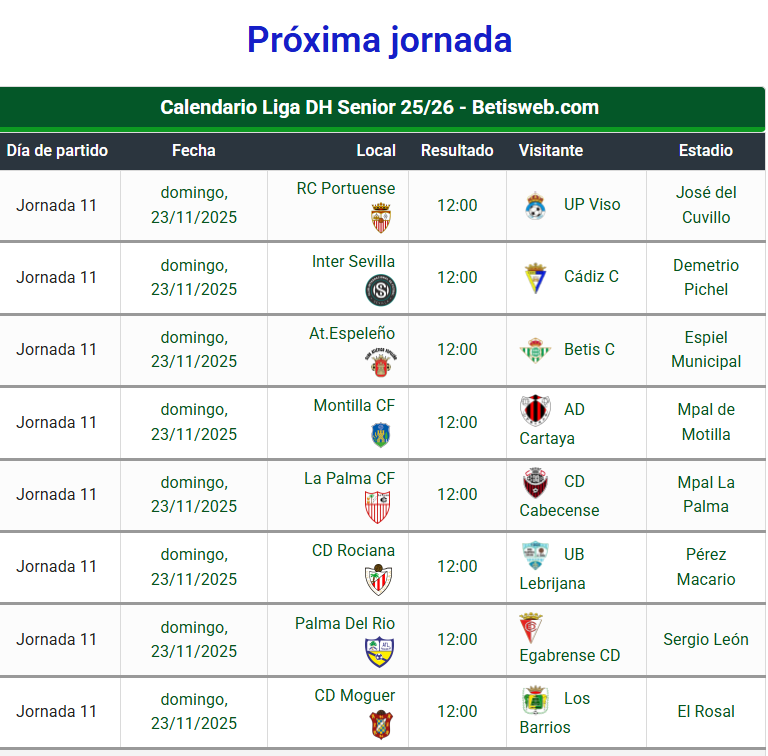Click the AD Cartaya red-black badge
768x756 pixels.
[535, 410]
